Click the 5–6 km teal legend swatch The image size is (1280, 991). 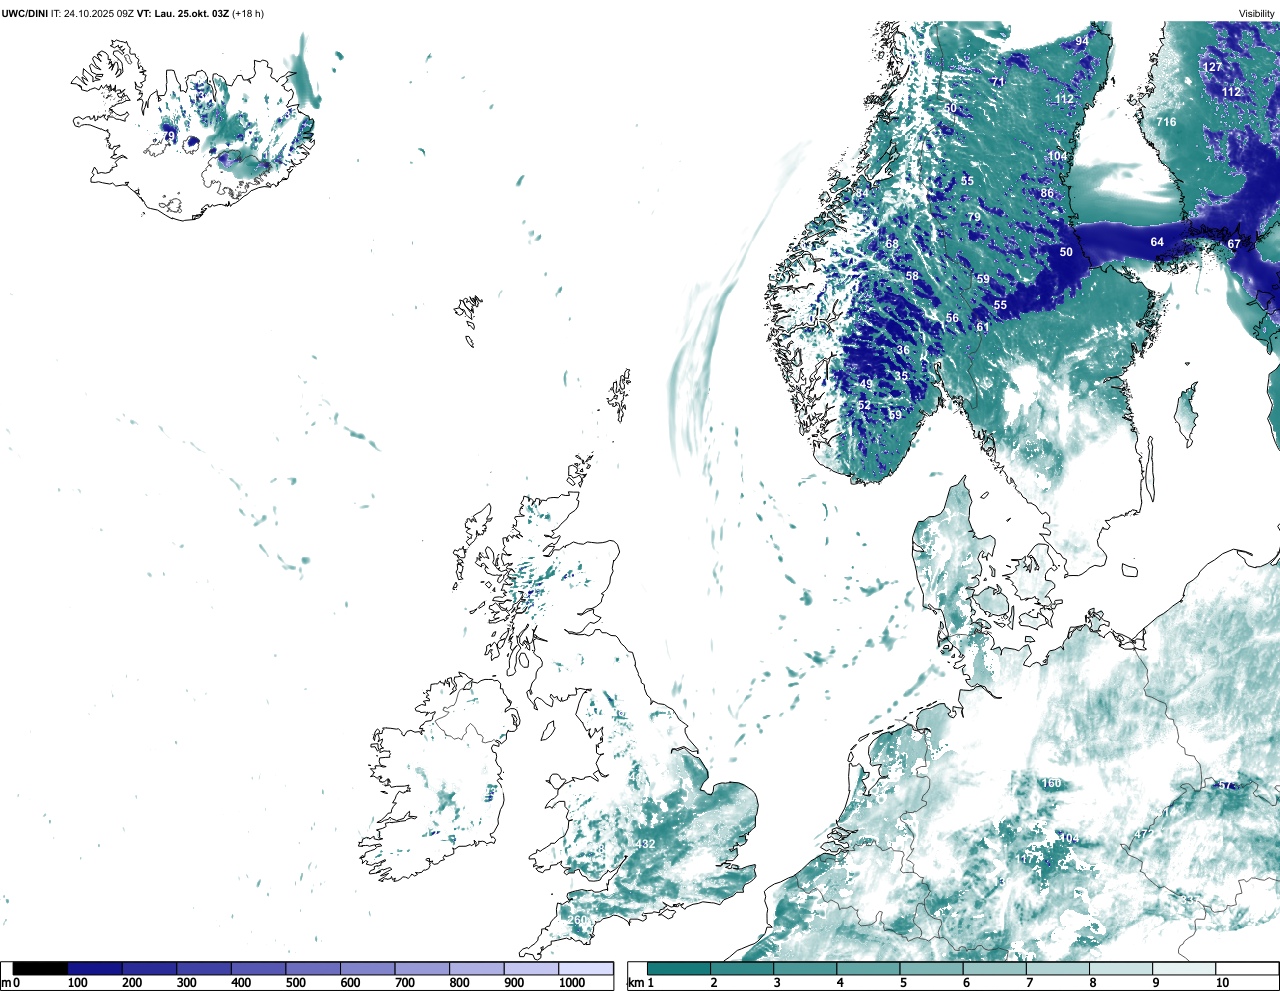[x=932, y=968]
